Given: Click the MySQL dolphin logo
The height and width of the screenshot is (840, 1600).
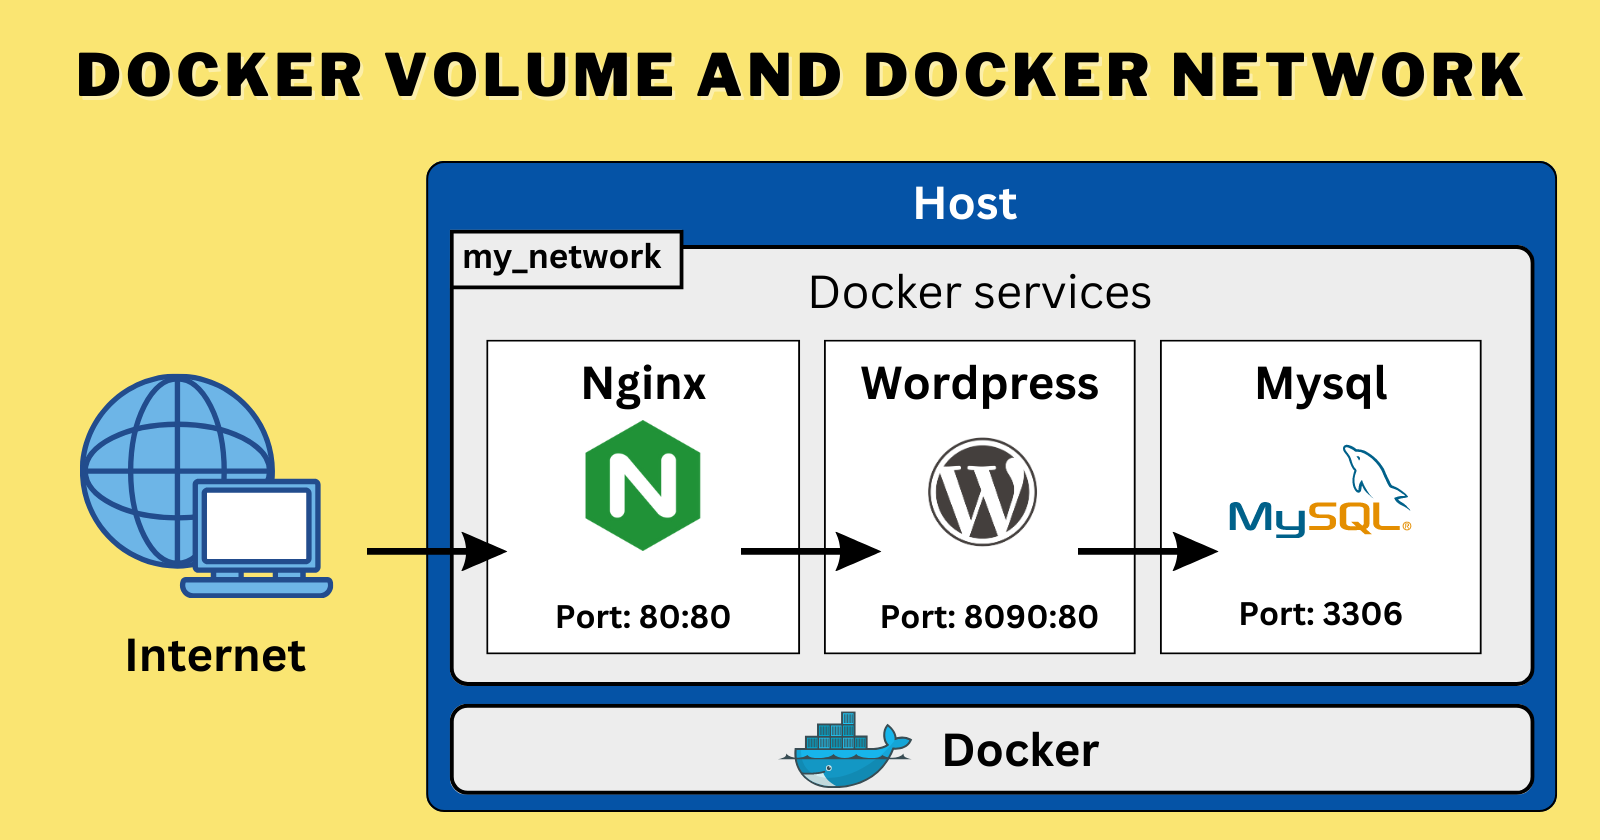Looking at the screenshot, I should pos(1320,492).
